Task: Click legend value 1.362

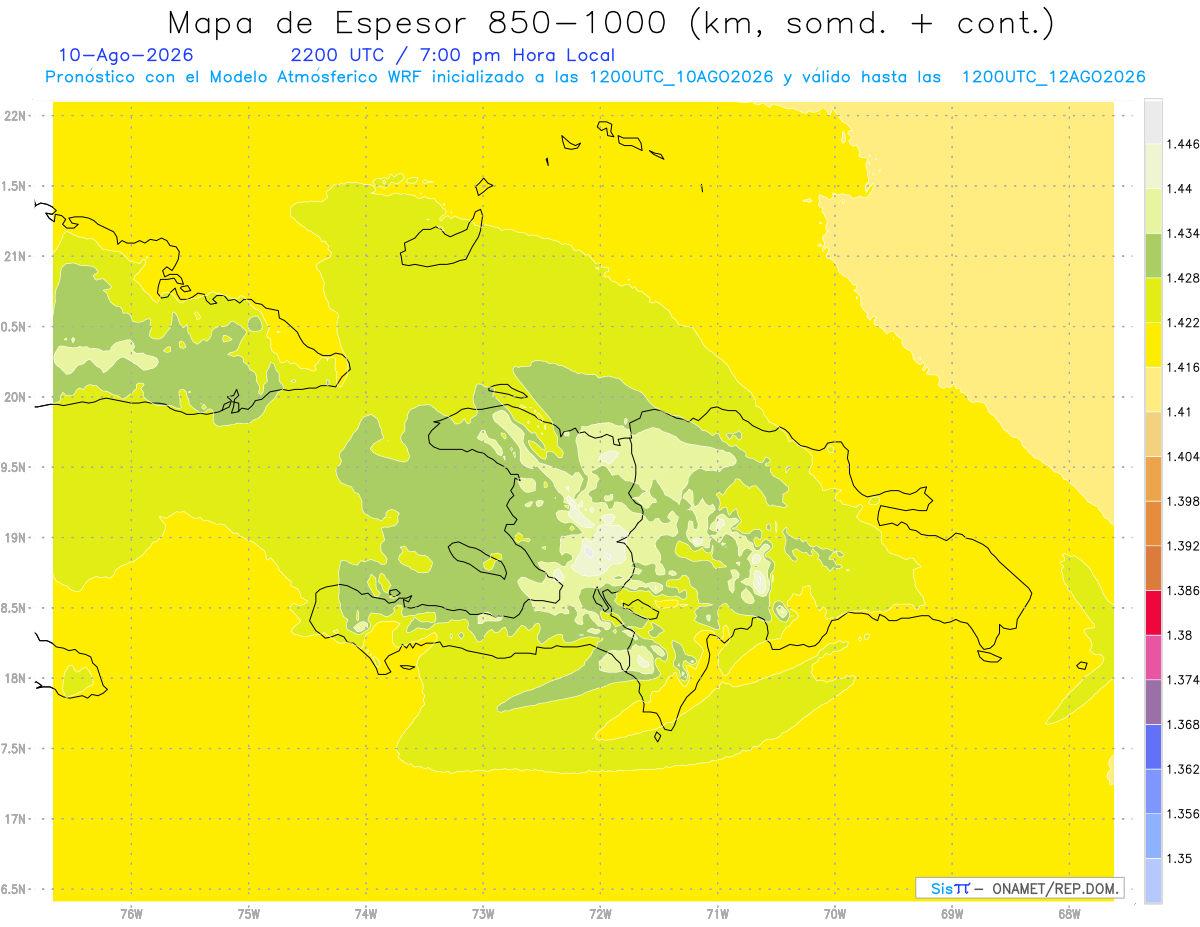Action: coord(1182,769)
